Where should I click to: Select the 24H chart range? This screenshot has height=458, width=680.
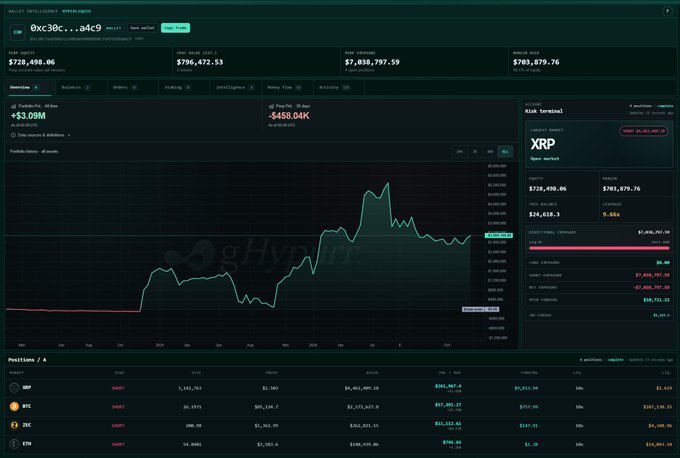[x=459, y=151]
